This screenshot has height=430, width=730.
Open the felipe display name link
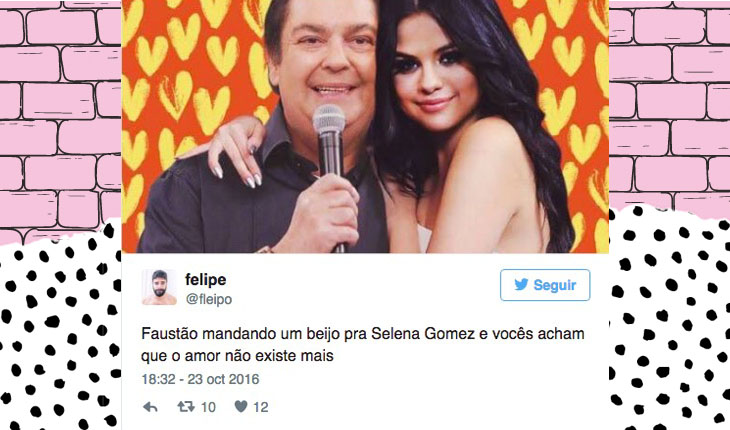[205, 280]
